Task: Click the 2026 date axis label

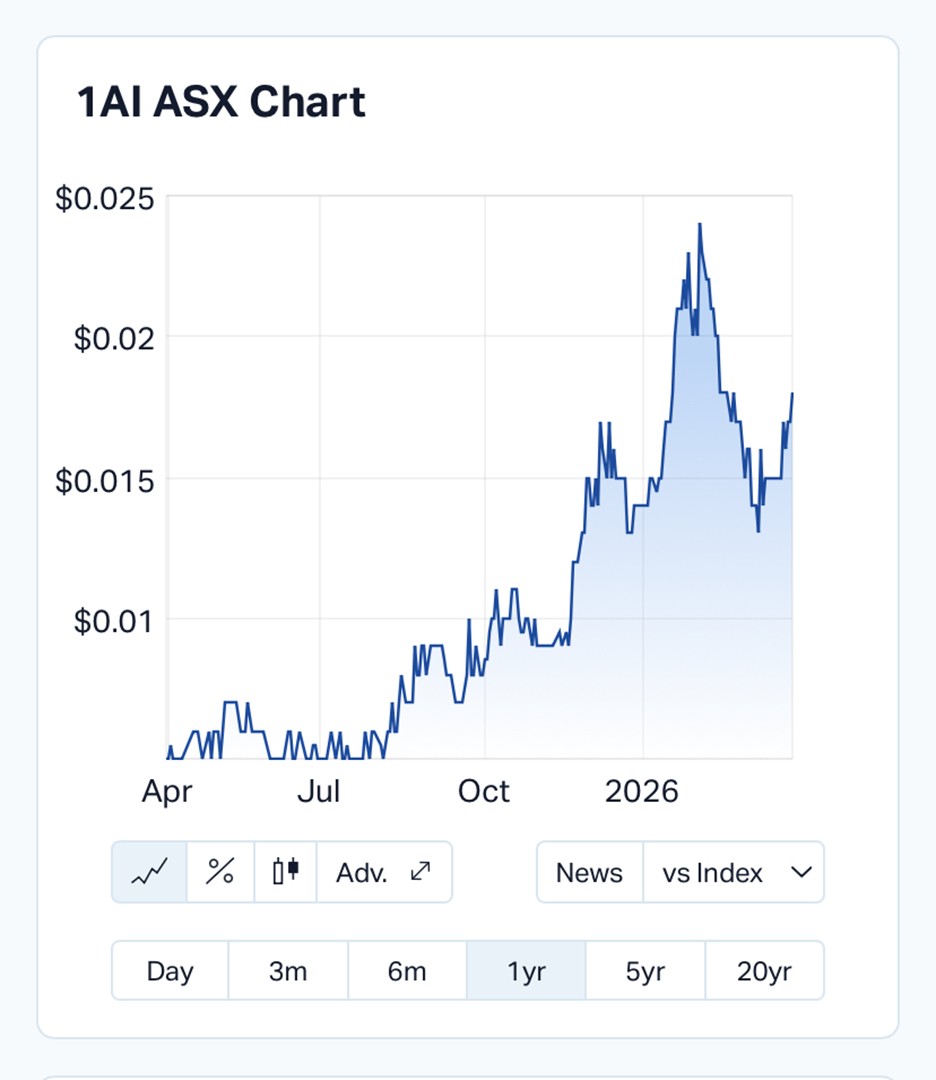Action: pos(642,792)
